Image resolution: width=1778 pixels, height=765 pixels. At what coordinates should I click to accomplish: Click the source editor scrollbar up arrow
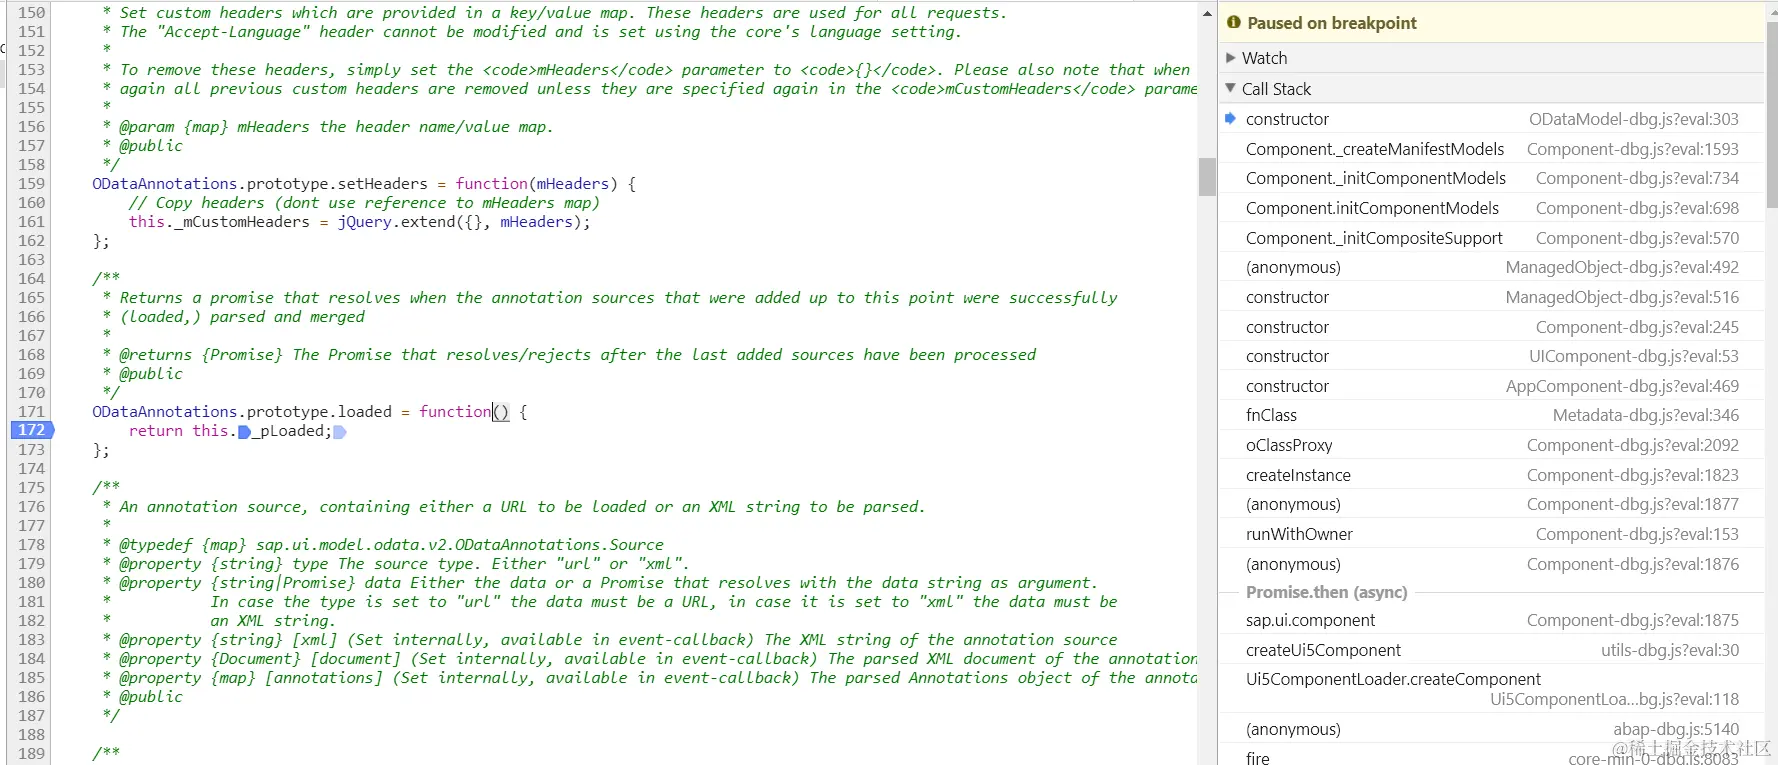point(1207,13)
